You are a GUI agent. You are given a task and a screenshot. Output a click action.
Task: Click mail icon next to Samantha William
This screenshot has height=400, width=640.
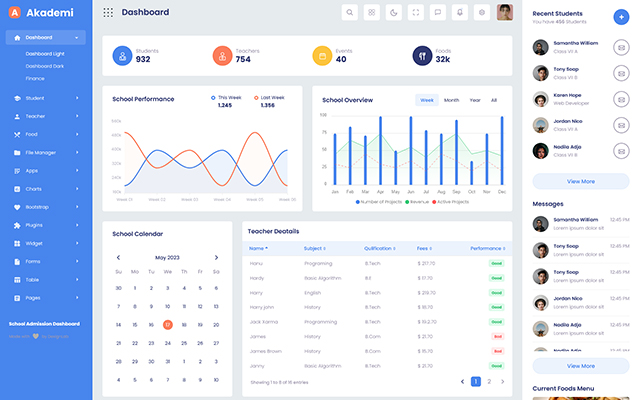pos(620,46)
